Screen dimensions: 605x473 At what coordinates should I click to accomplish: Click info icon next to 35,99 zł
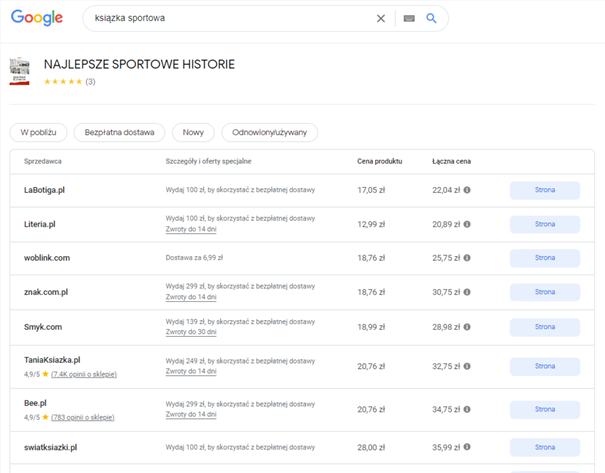pyautogui.click(x=467, y=447)
